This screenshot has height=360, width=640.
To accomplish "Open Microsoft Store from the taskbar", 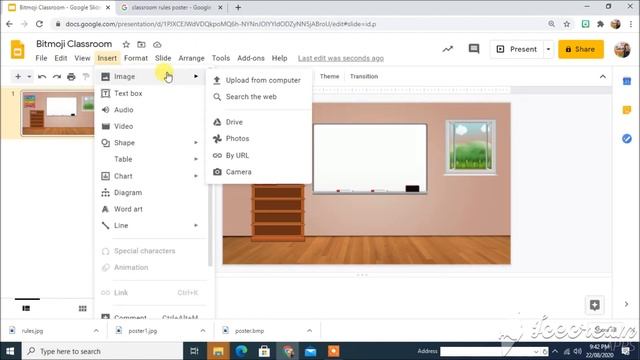I will coord(264,351).
